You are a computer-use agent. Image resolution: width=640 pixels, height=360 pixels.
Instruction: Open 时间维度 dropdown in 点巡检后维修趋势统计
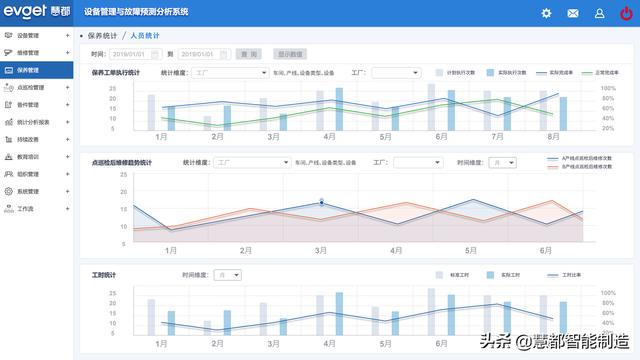502,162
